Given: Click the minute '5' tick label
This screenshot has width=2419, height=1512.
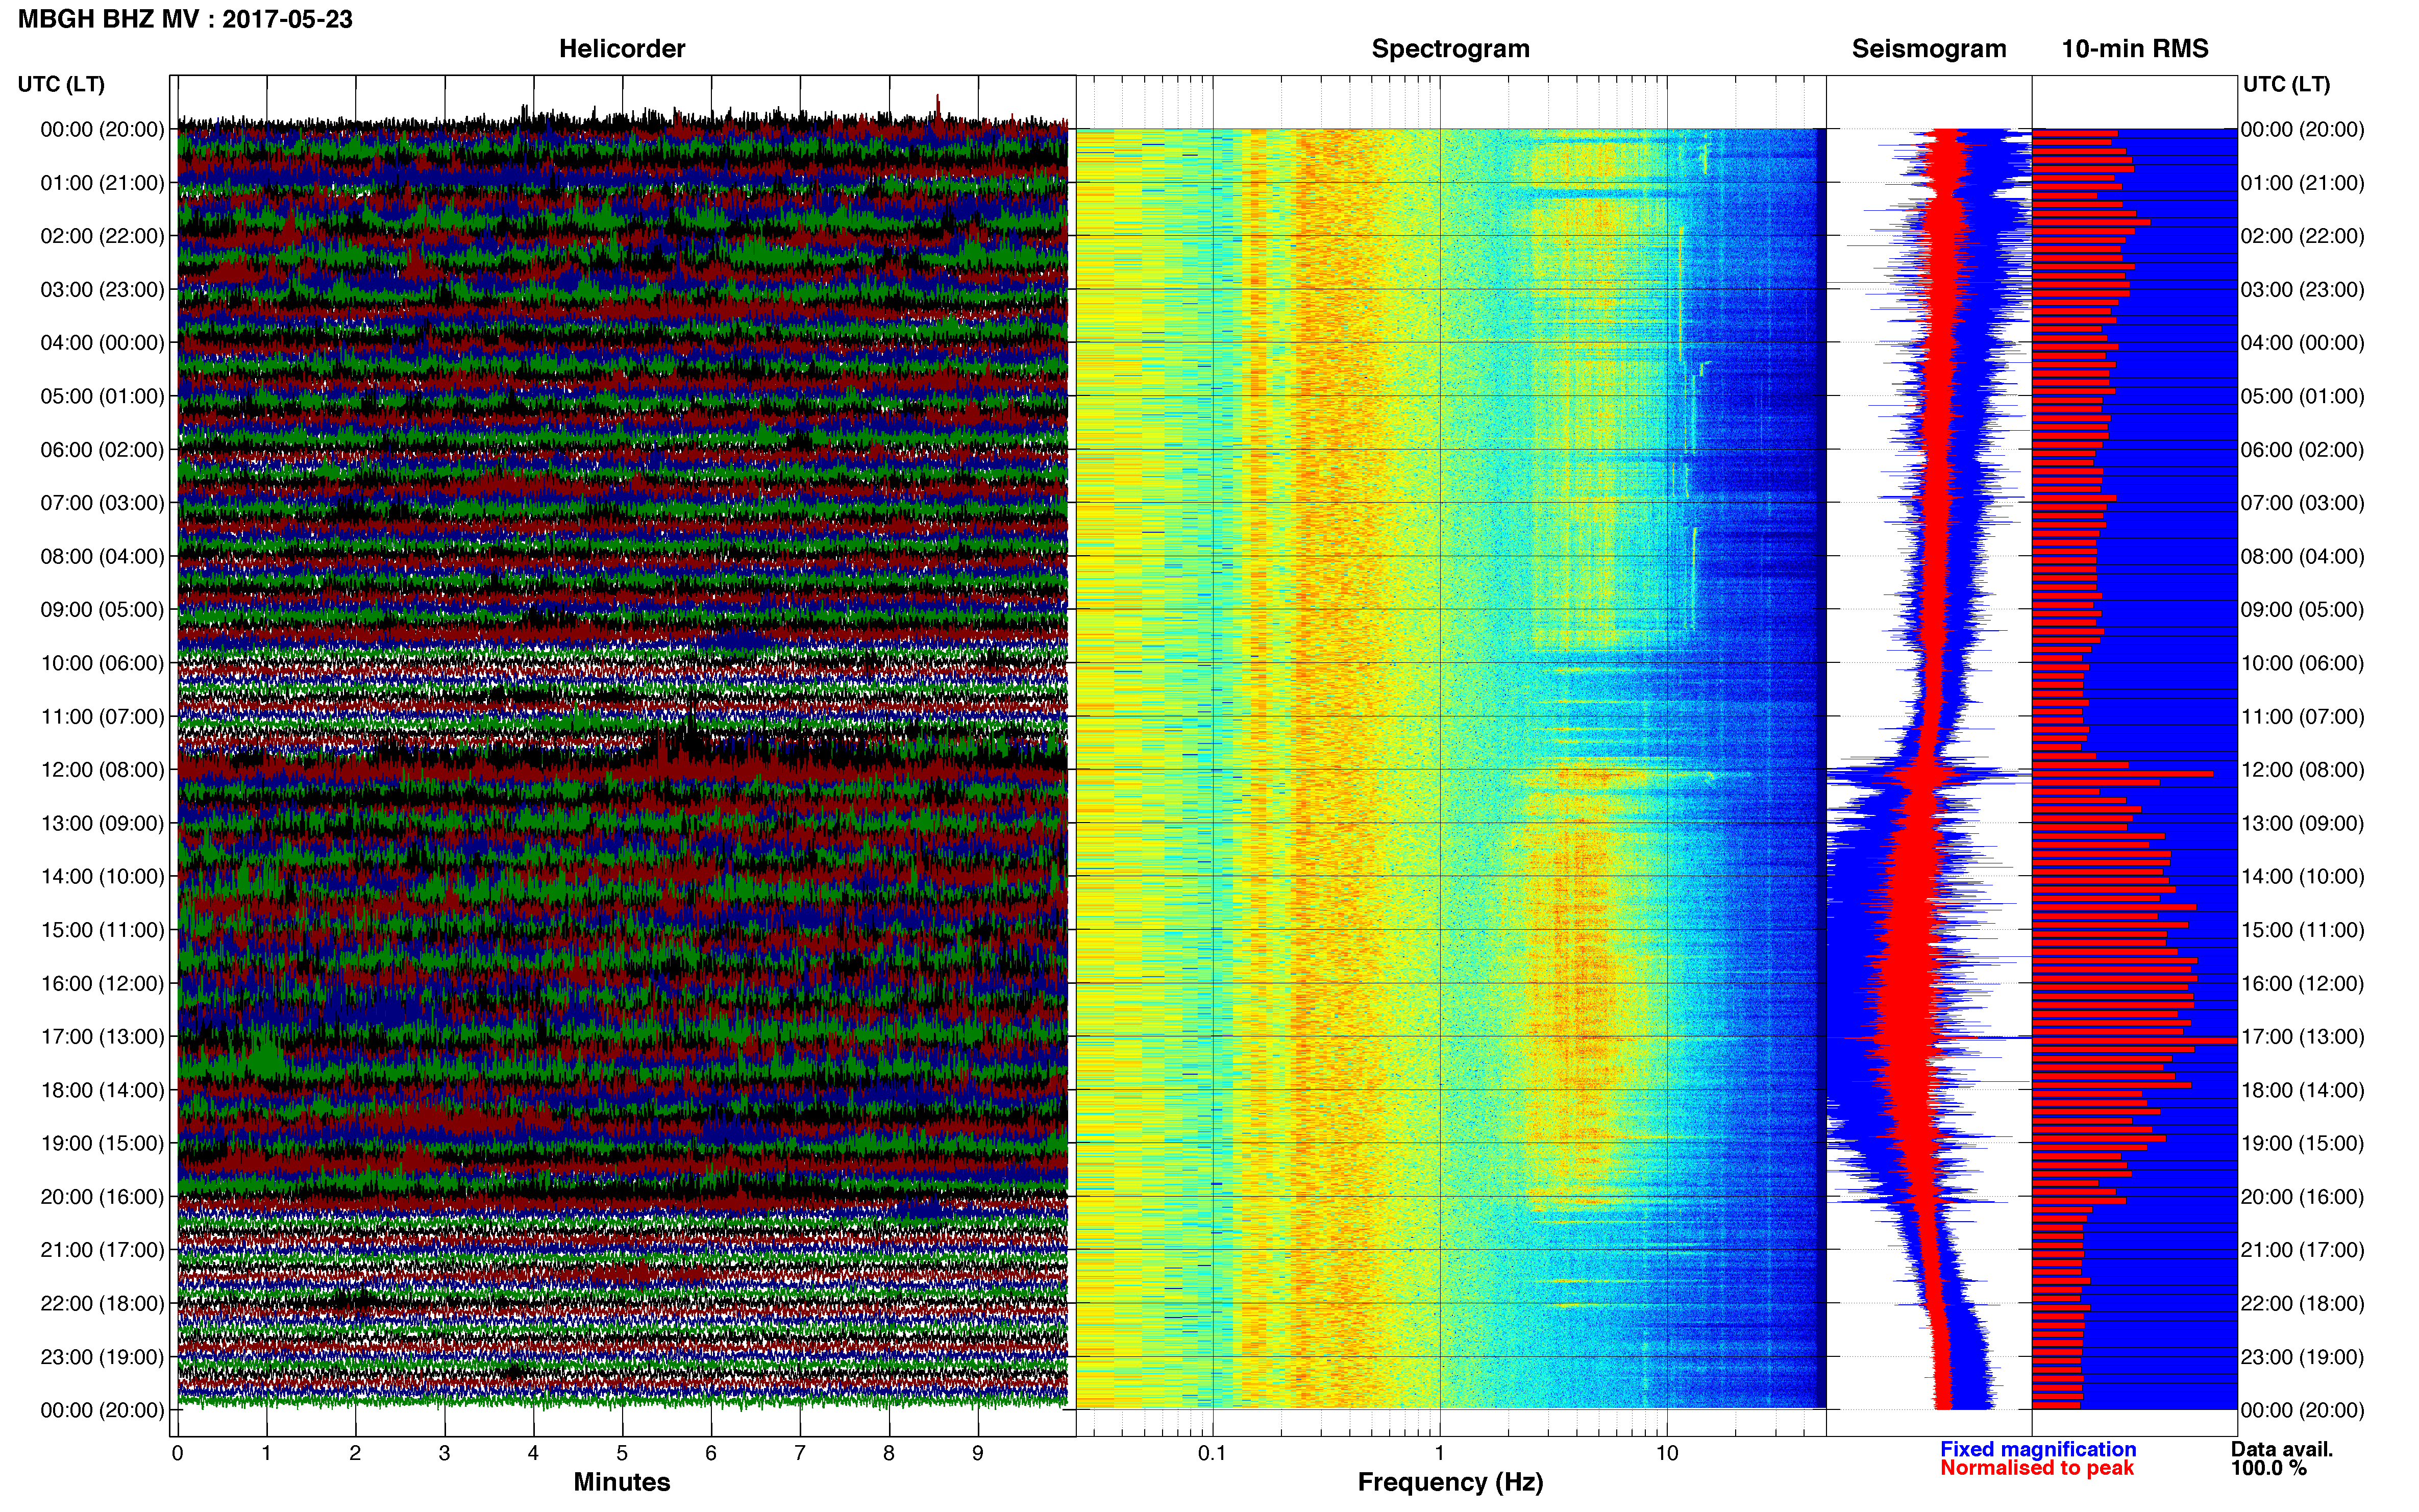Looking at the screenshot, I should 622,1453.
